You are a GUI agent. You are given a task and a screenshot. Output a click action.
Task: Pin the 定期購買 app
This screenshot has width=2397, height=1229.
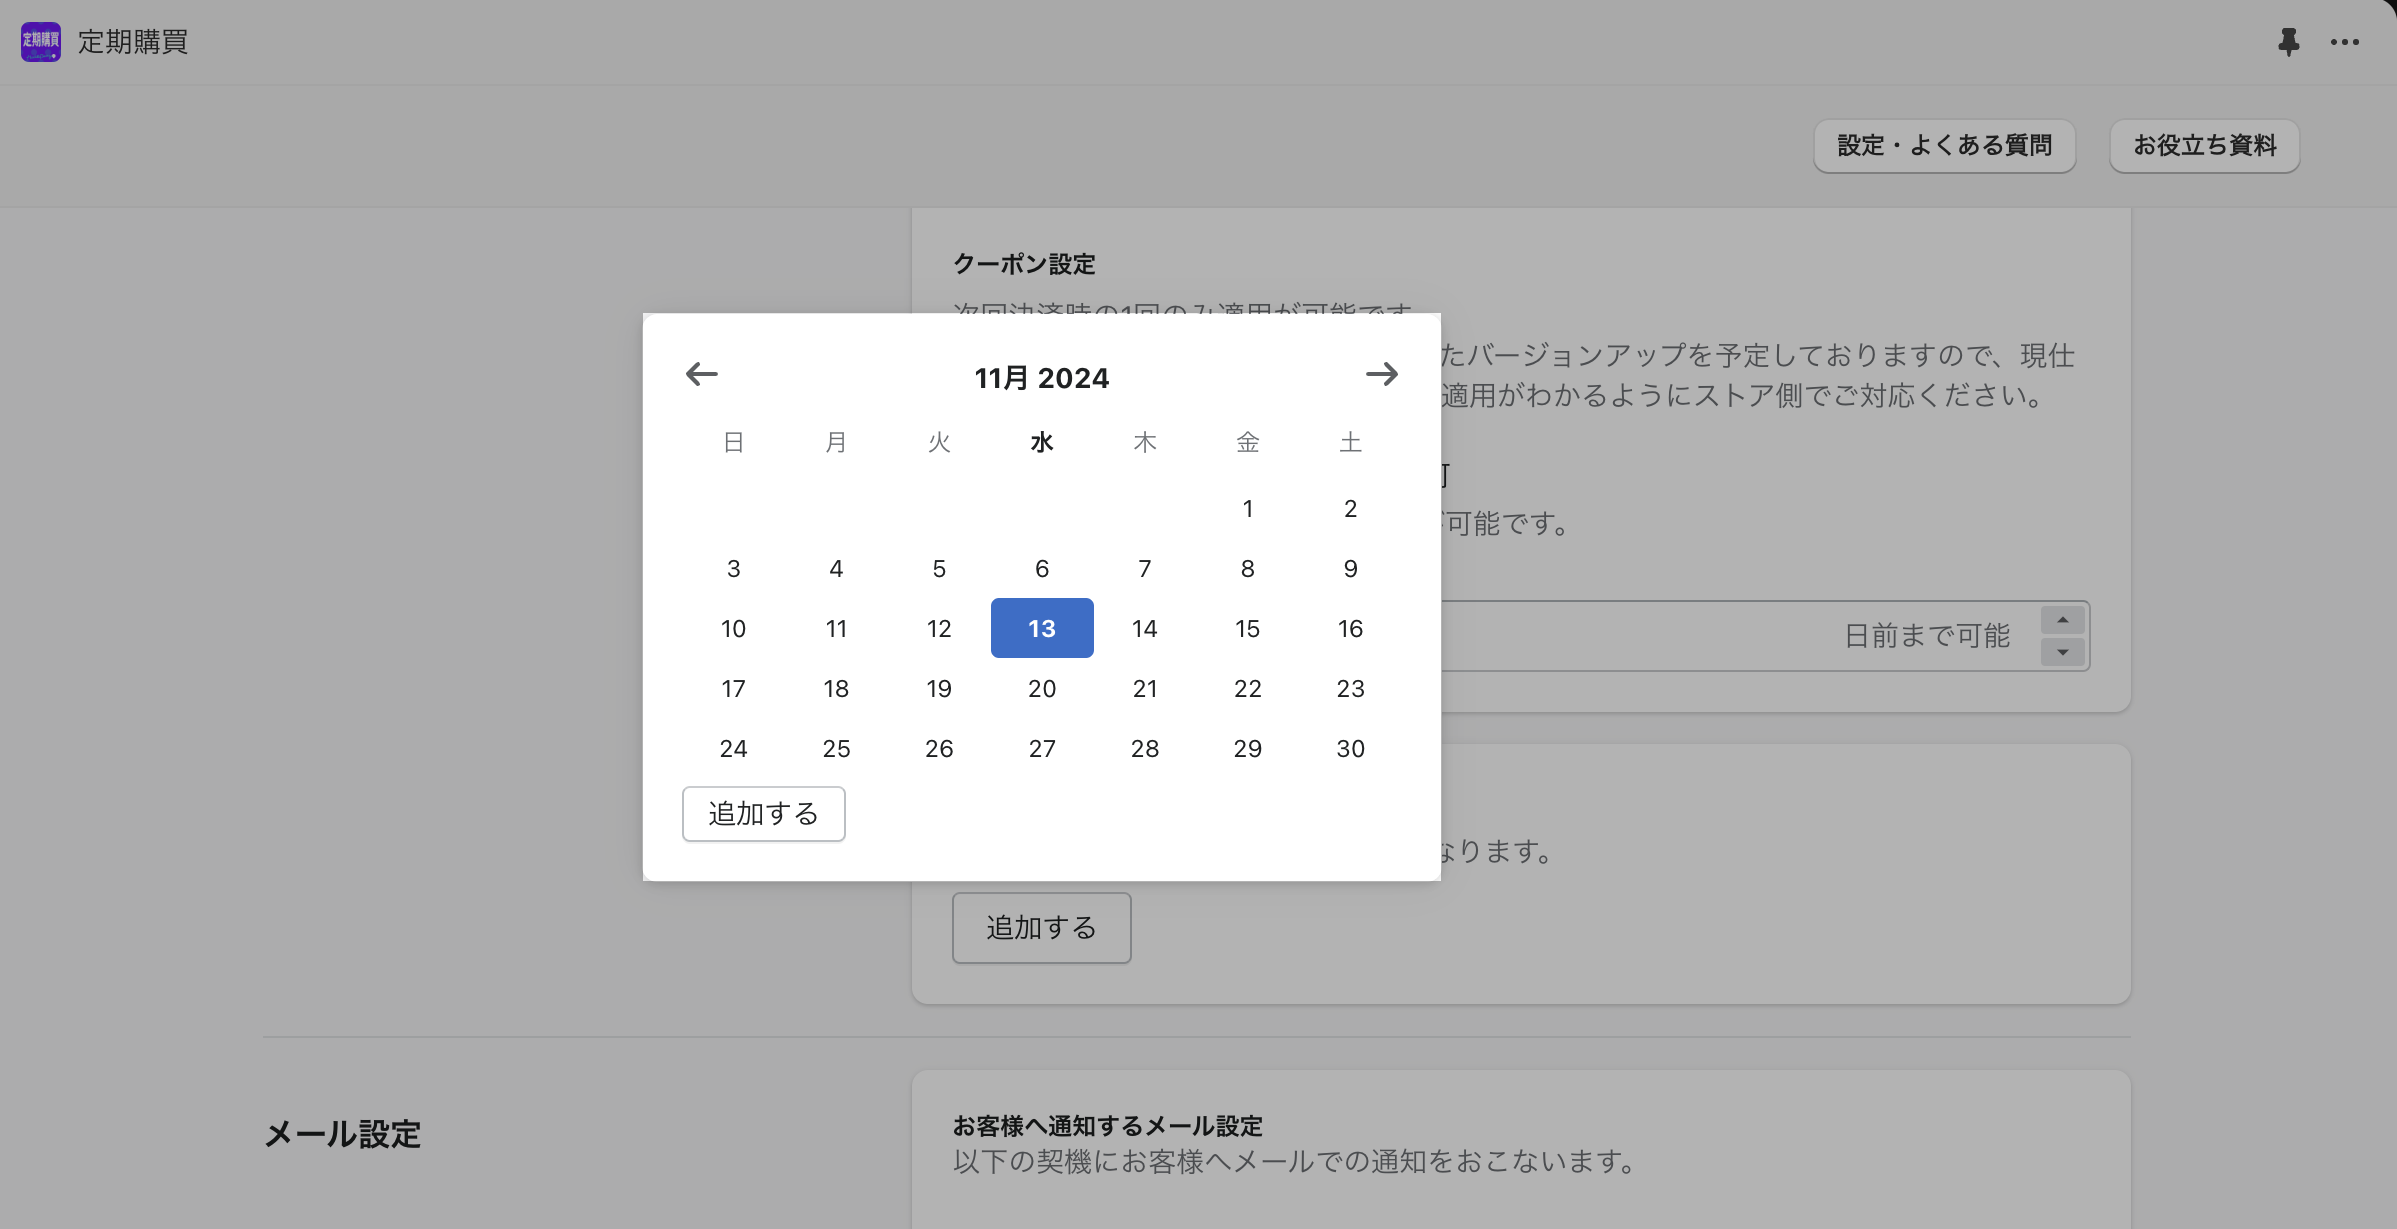point(2288,42)
